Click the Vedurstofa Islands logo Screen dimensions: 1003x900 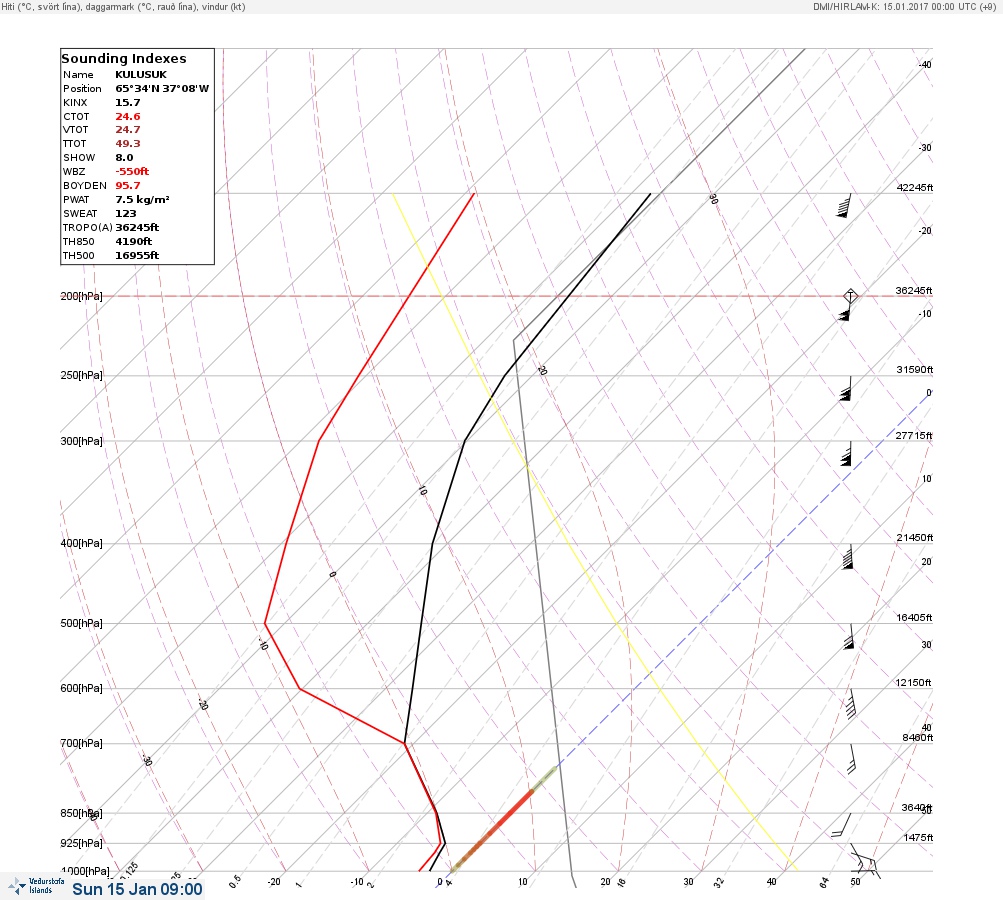[x=36, y=886]
